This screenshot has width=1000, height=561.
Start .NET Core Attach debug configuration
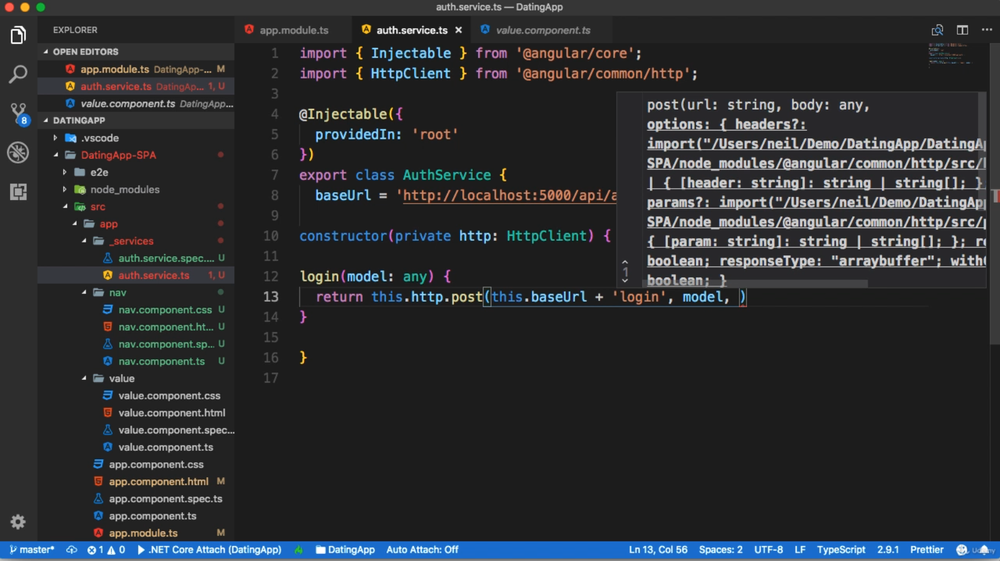click(209, 550)
